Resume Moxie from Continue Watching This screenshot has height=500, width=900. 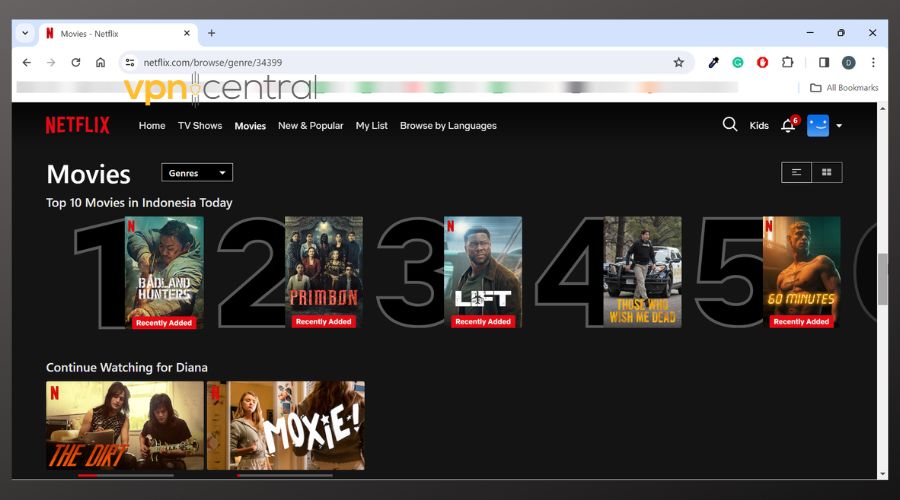(x=286, y=425)
